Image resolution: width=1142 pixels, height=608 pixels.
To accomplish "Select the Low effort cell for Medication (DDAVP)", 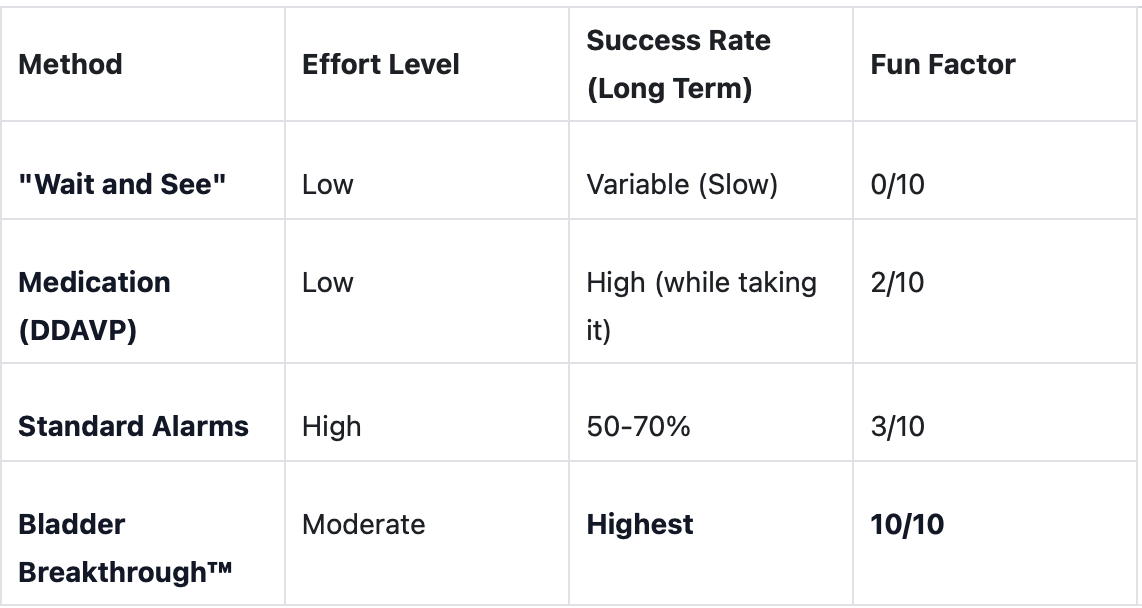I will (327, 283).
